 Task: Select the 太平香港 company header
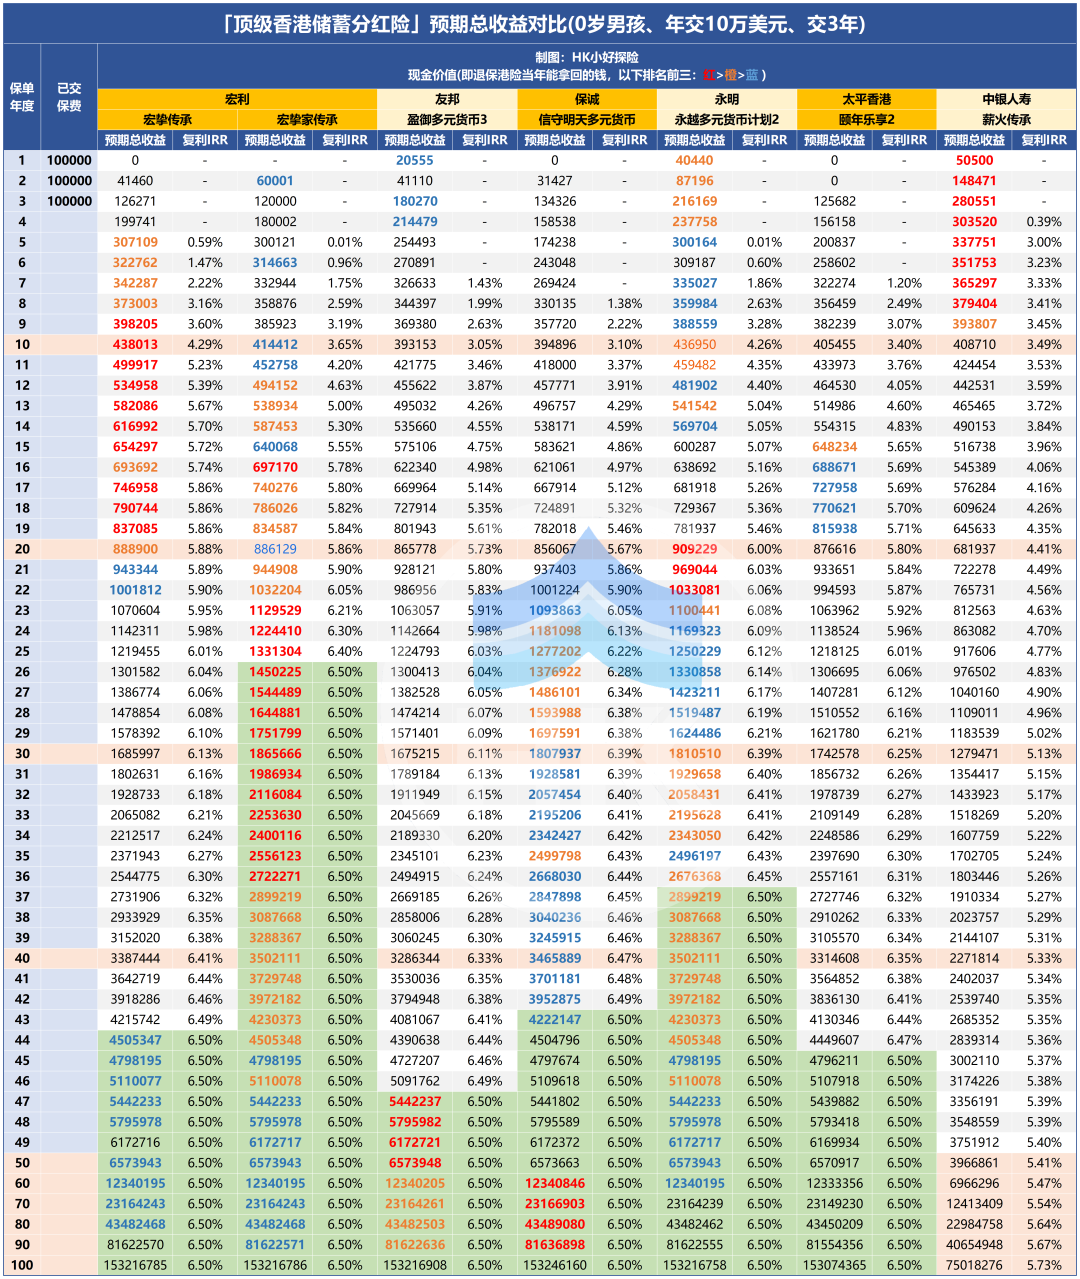click(x=866, y=99)
